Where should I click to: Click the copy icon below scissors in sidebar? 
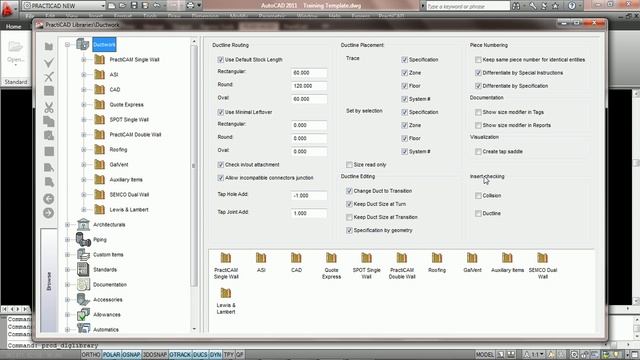click(x=49, y=122)
